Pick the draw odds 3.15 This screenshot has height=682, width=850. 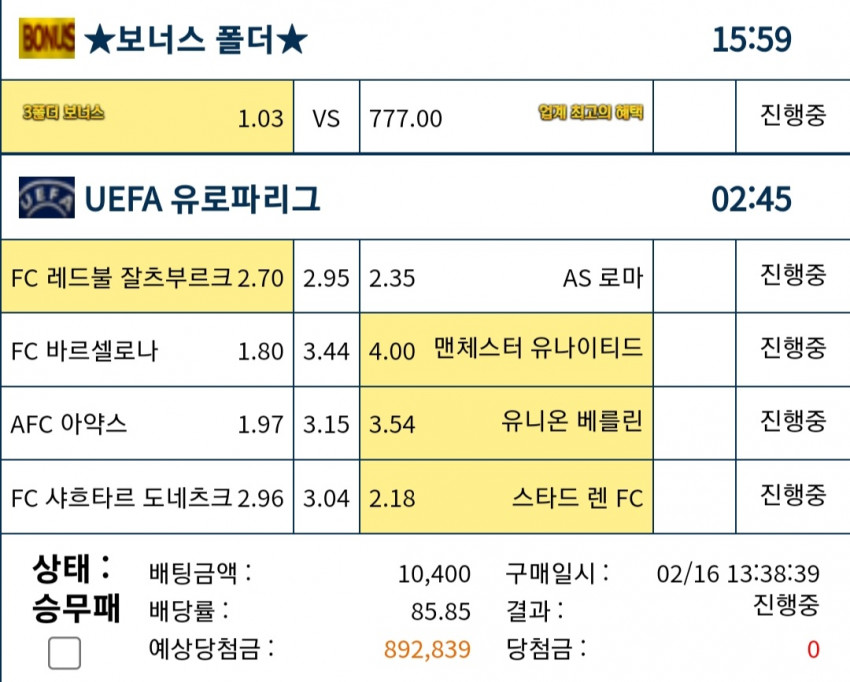coord(326,423)
